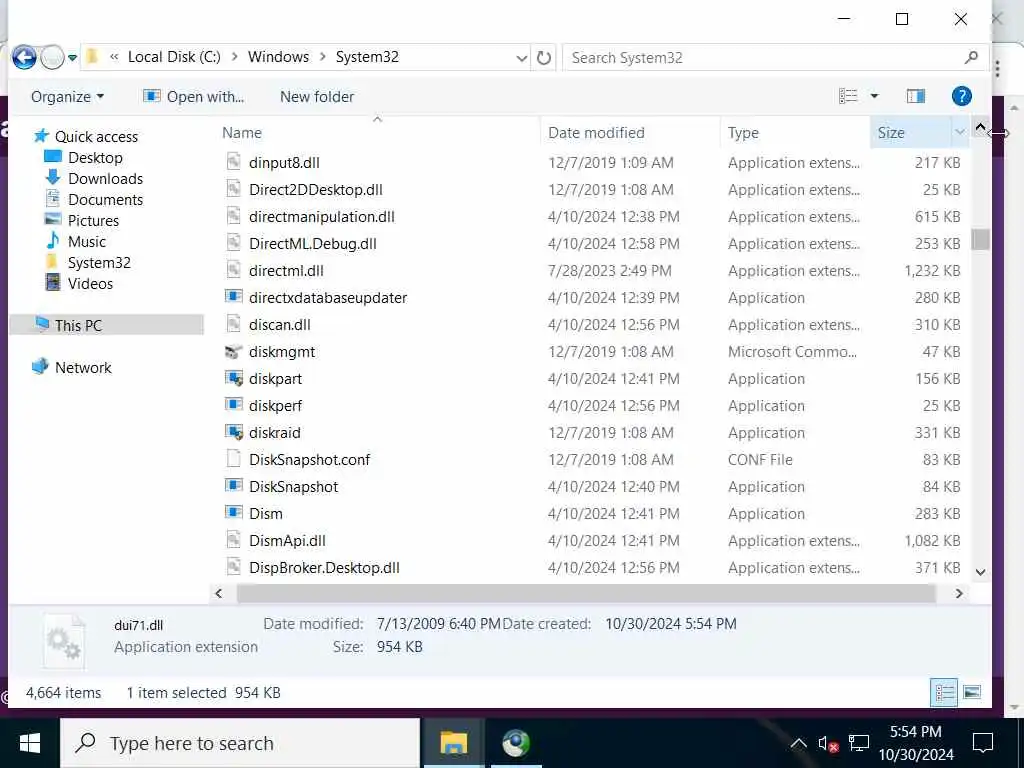Select the DiskSnapshot application icon
This screenshot has height=768, width=1024.
coord(233,486)
